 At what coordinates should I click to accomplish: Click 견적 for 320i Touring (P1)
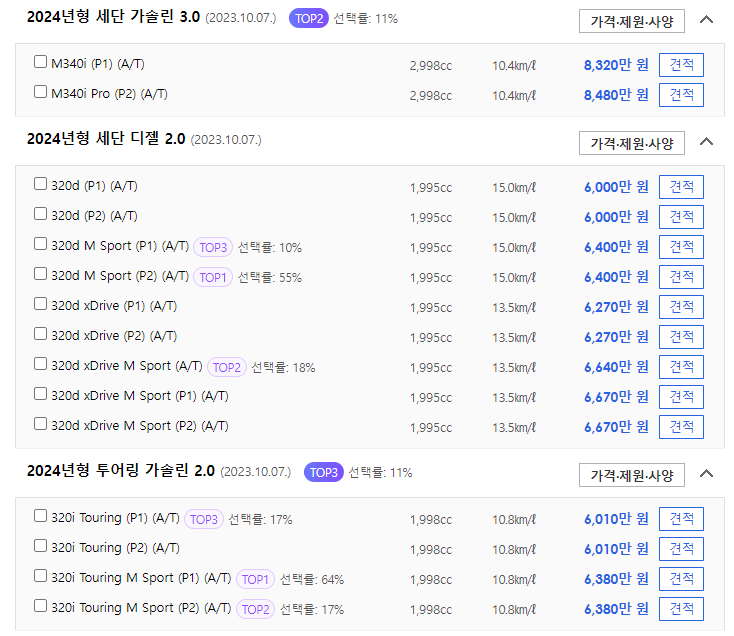(x=681, y=519)
